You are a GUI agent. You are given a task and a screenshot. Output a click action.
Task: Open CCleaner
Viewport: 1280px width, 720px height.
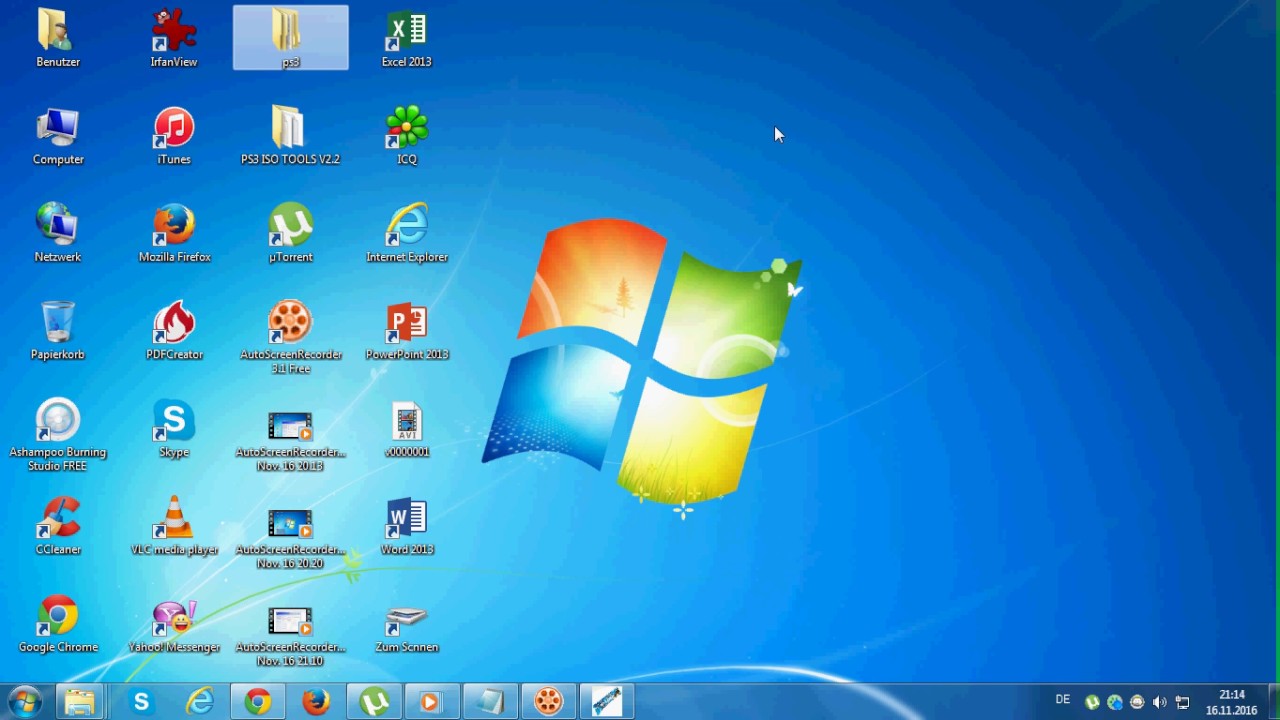[x=58, y=520]
